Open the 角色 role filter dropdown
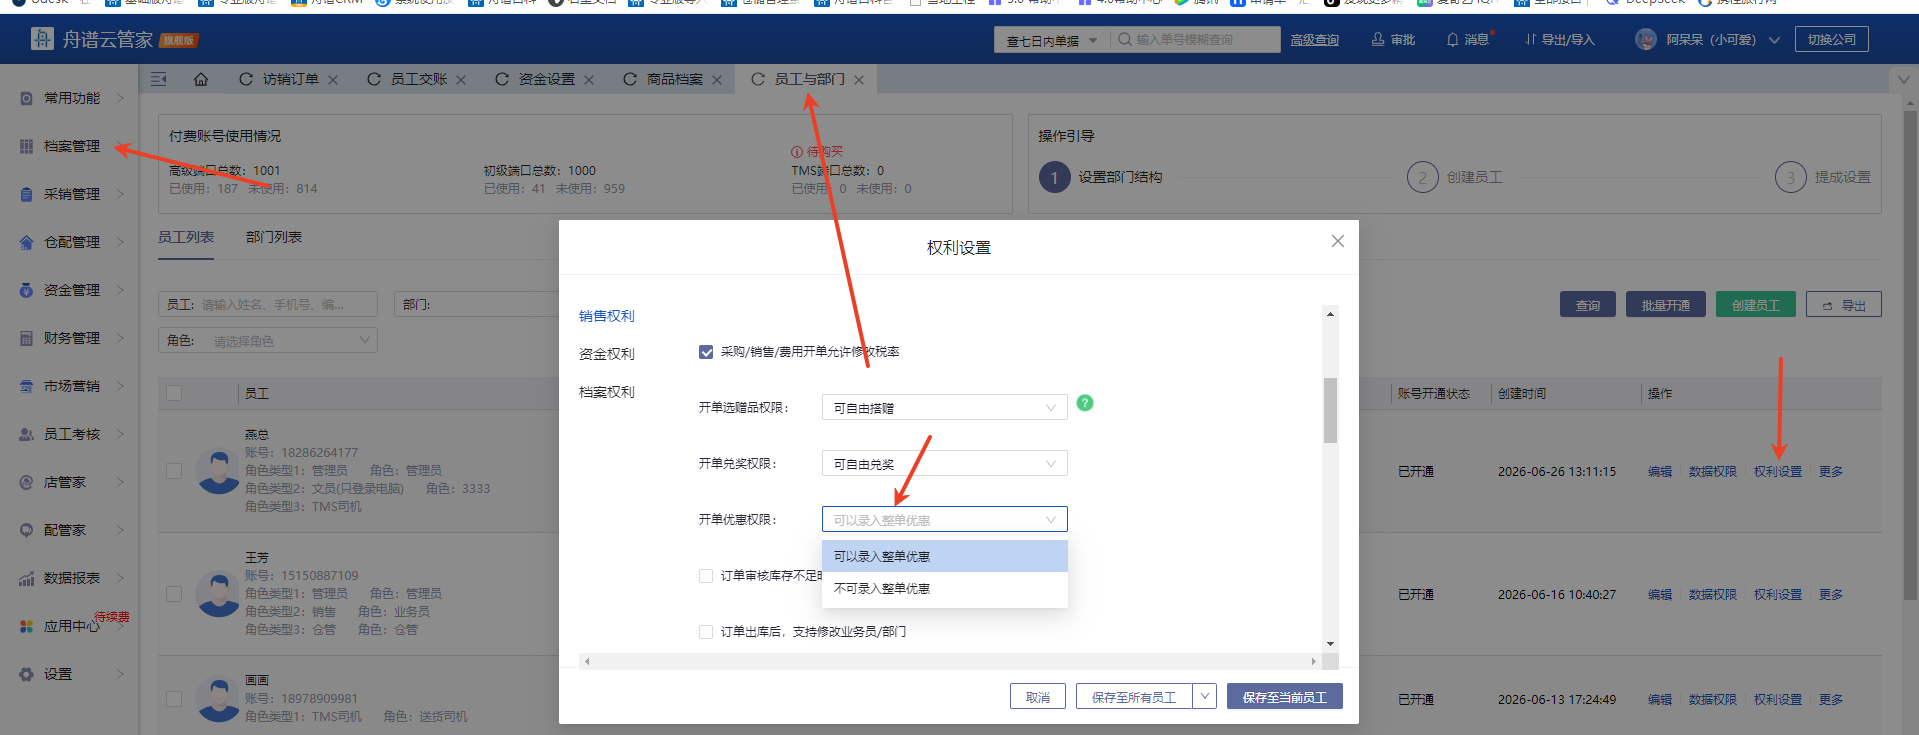This screenshot has width=1919, height=735. tap(268, 341)
